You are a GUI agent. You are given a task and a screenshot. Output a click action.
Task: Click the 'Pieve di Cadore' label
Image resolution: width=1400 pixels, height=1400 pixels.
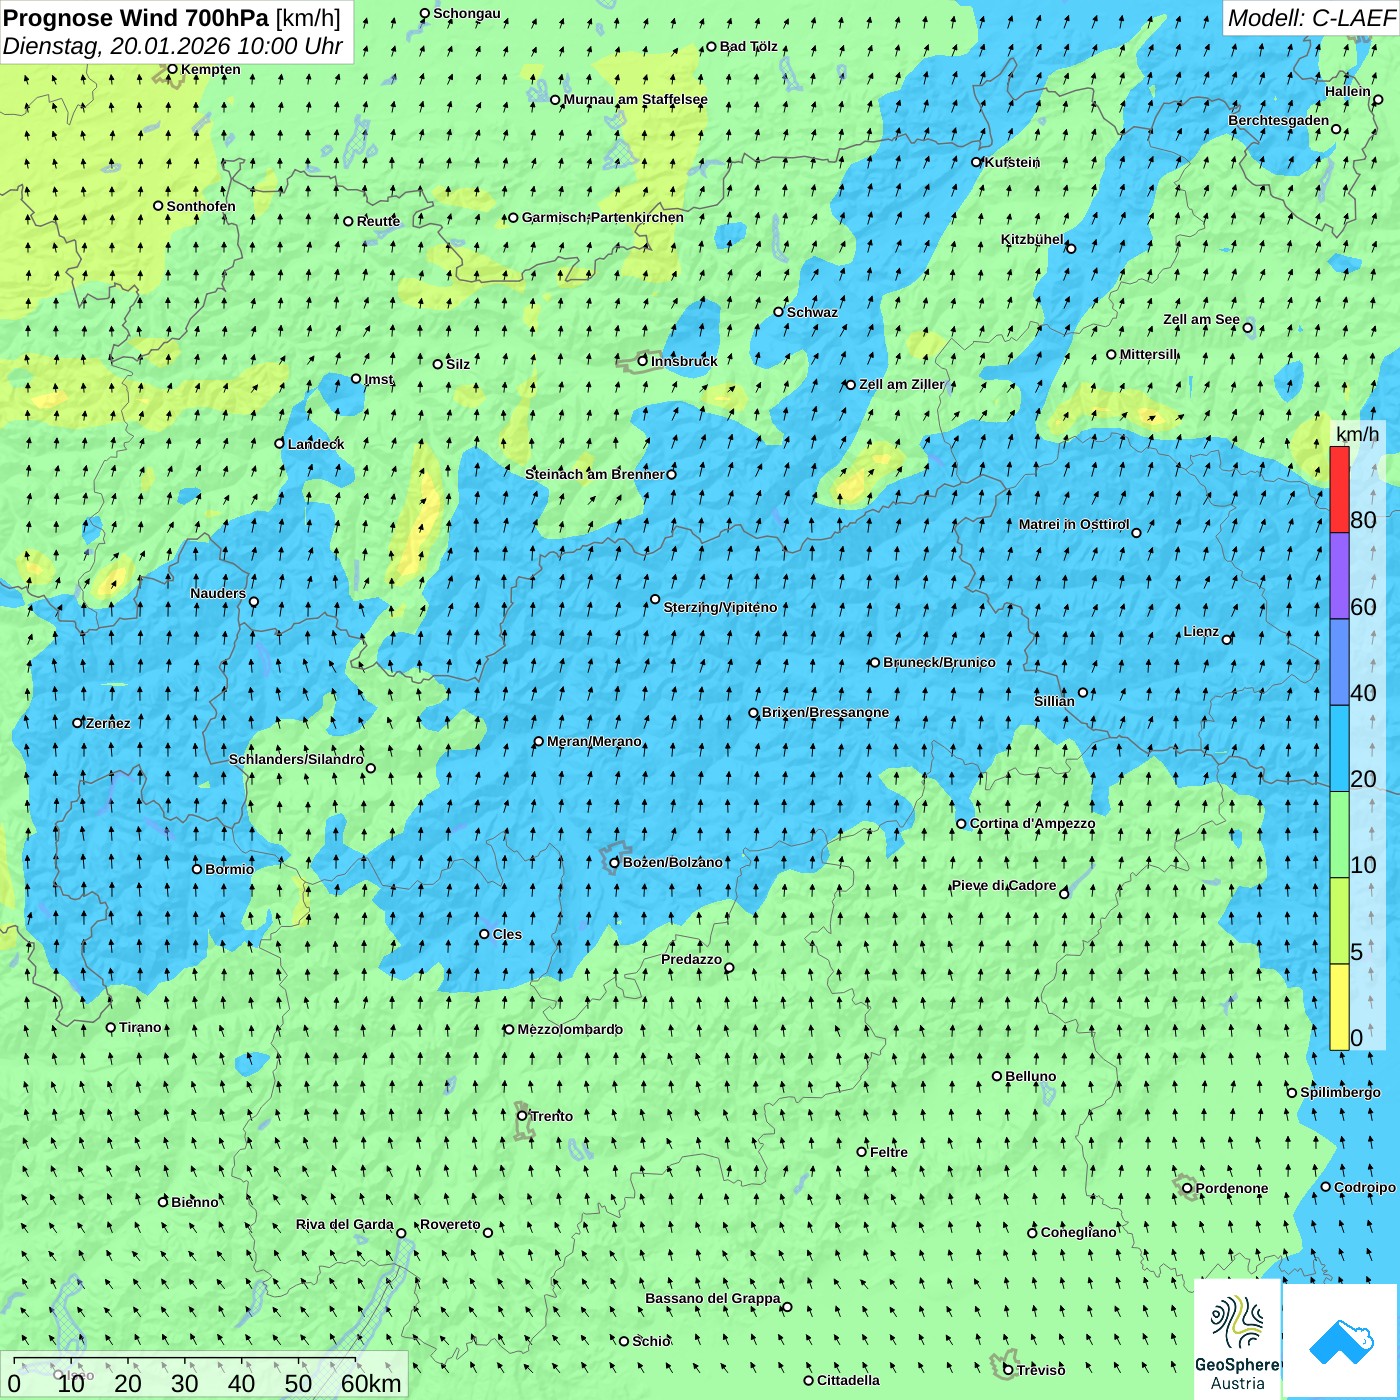pyautogui.click(x=1004, y=885)
